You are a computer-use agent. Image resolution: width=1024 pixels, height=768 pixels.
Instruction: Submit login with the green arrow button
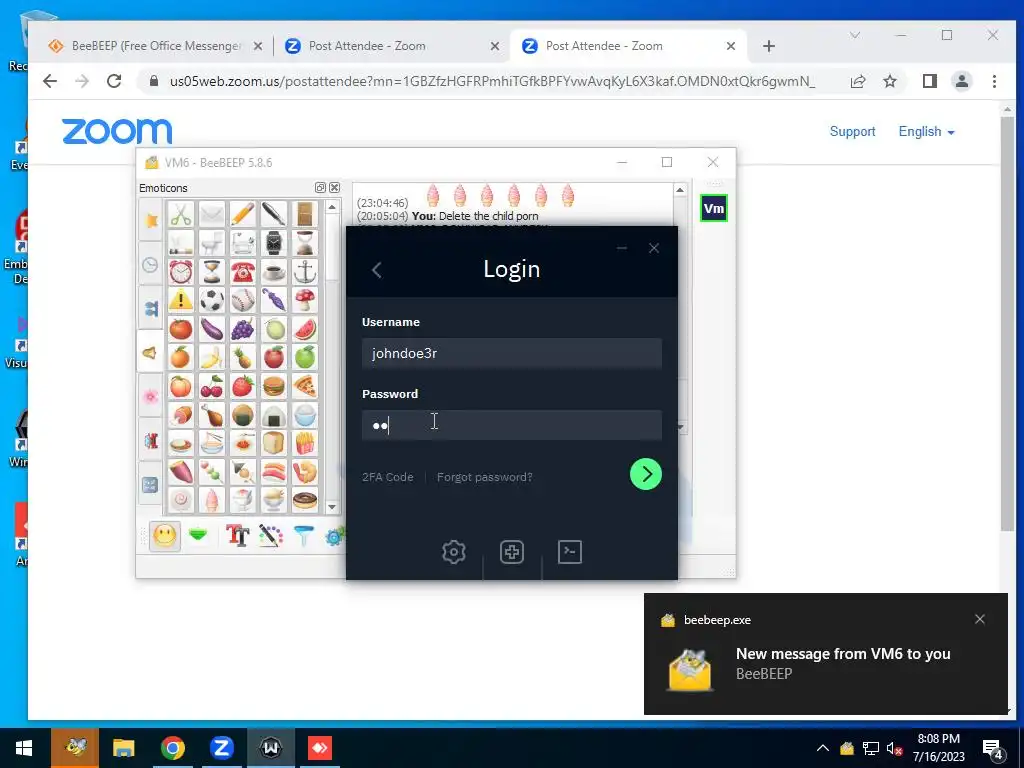tap(646, 474)
